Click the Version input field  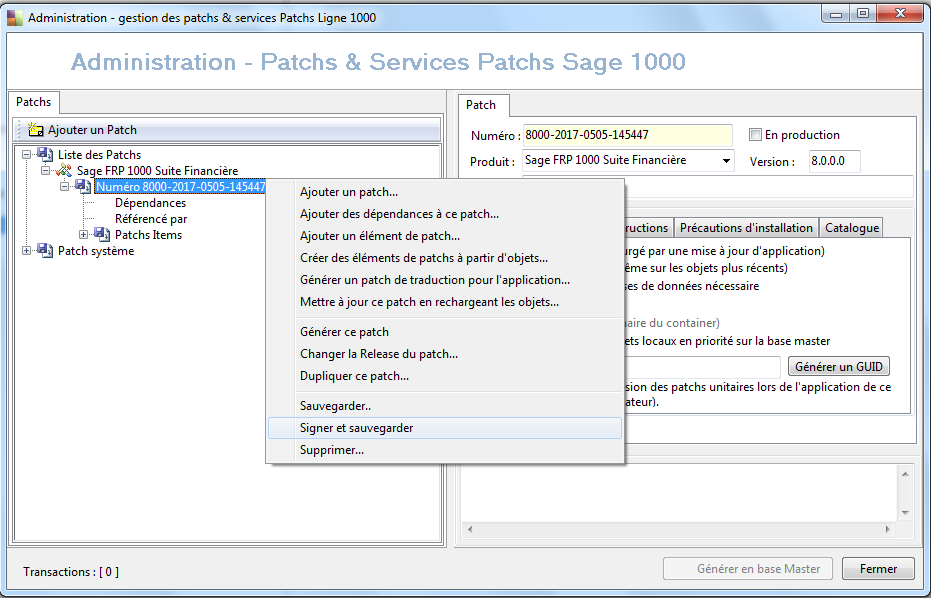click(835, 161)
